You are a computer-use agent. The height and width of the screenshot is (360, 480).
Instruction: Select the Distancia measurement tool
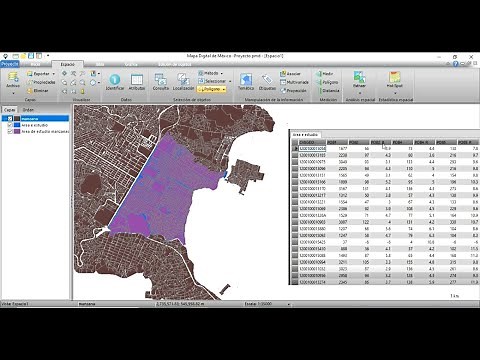[328, 90]
